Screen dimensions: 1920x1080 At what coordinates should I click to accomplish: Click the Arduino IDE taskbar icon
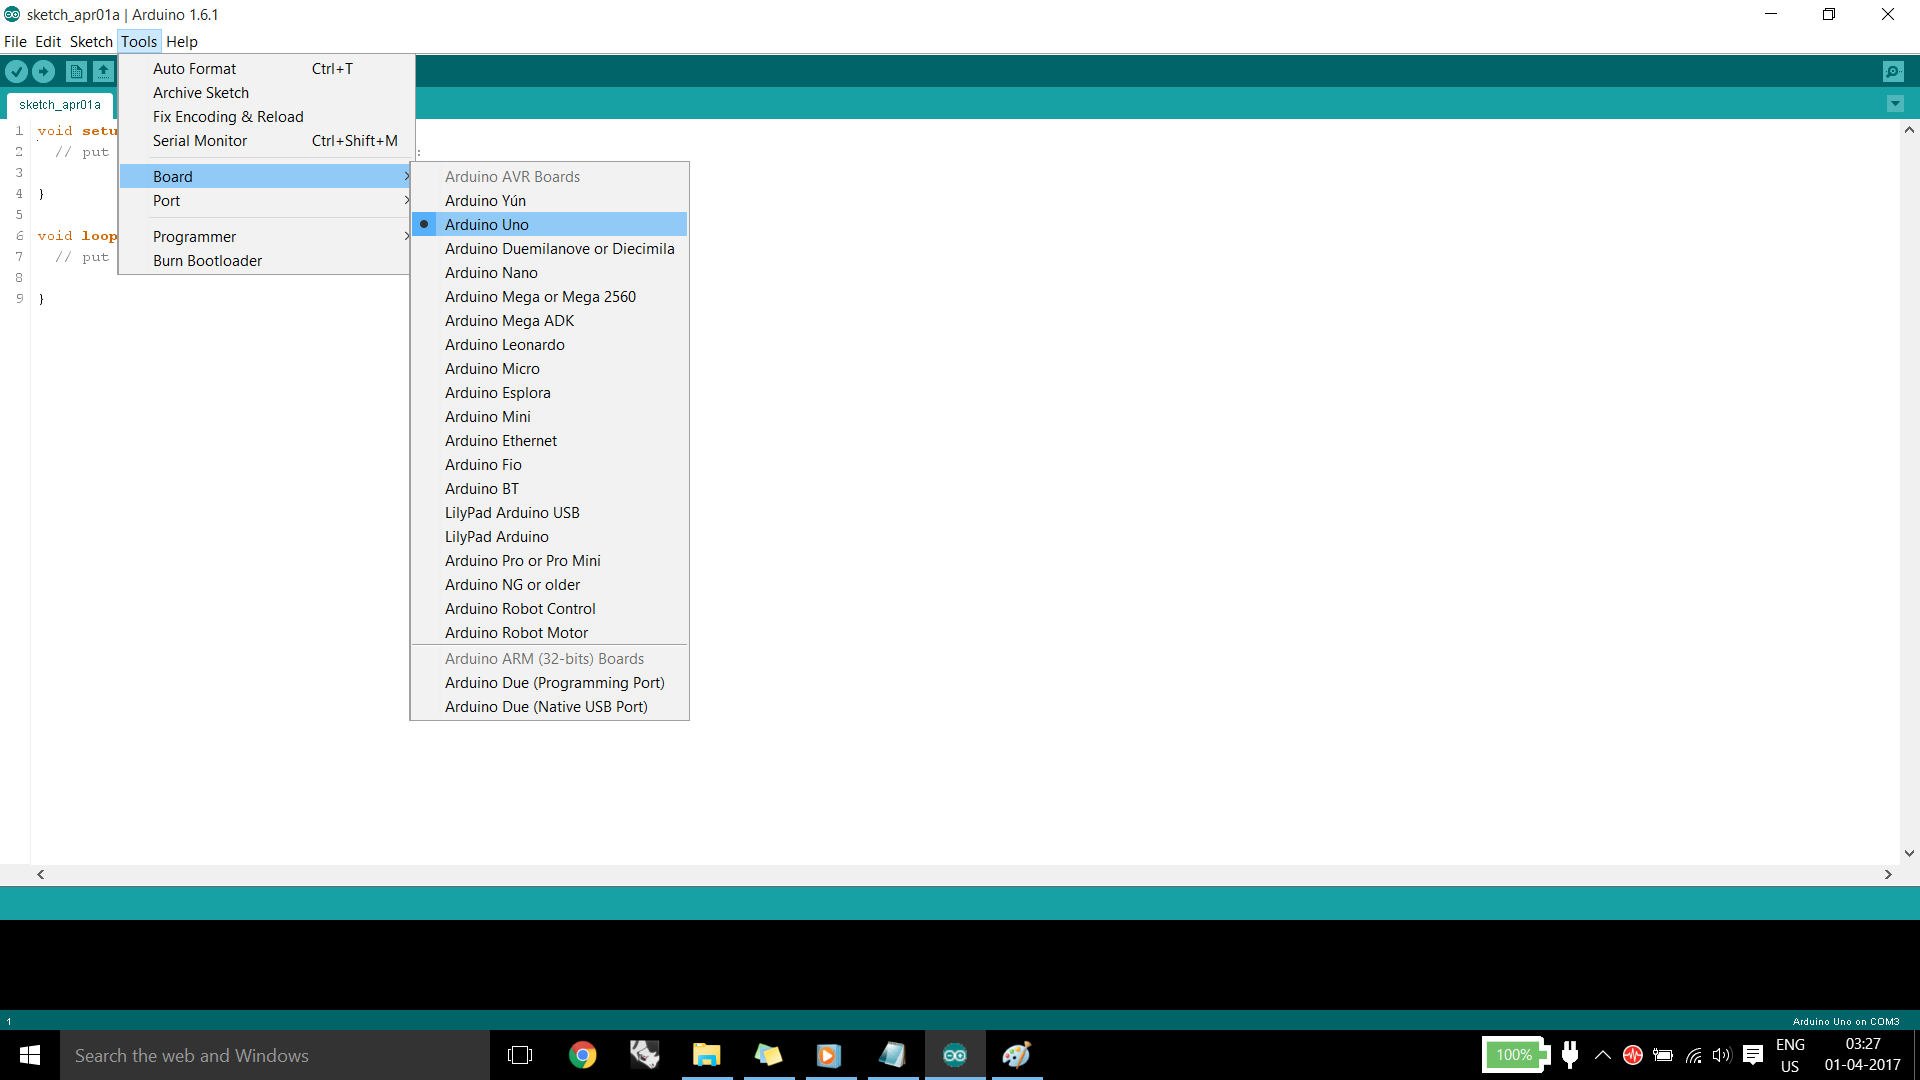(955, 1055)
